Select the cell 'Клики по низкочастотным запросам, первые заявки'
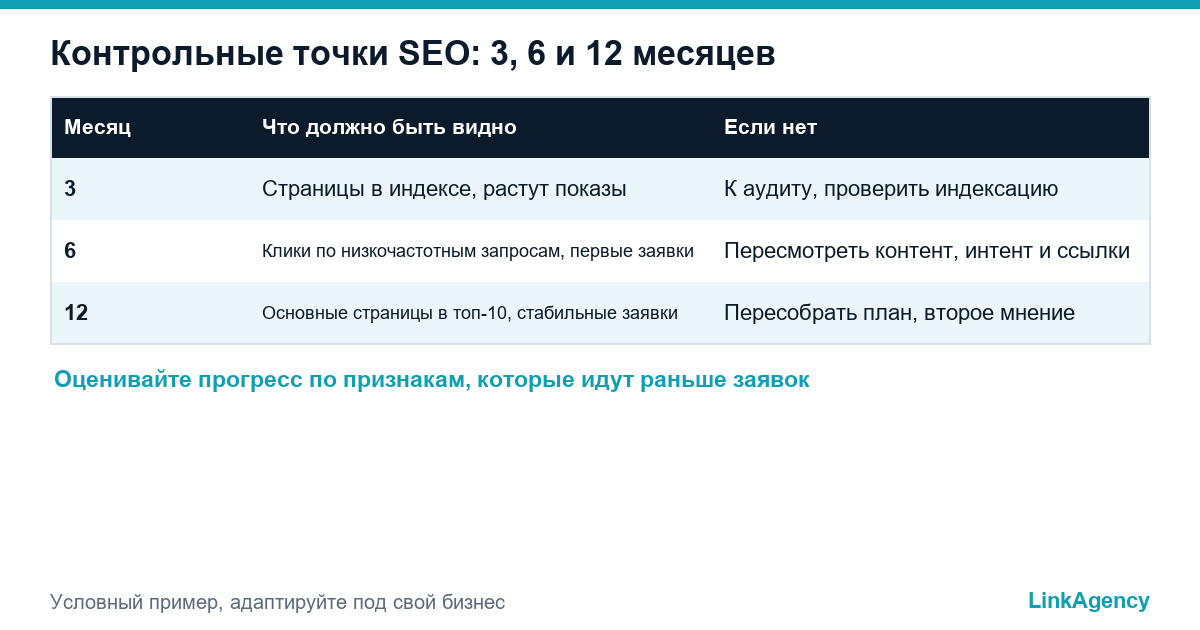 tap(478, 251)
